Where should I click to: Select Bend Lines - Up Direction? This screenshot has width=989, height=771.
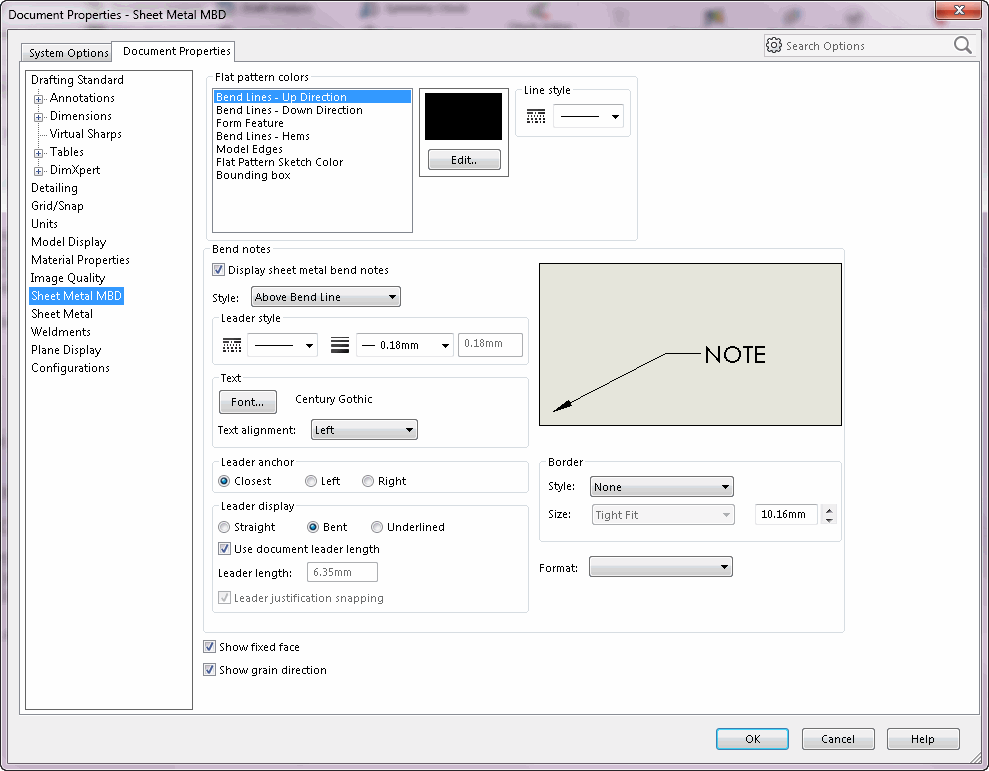[x=312, y=97]
